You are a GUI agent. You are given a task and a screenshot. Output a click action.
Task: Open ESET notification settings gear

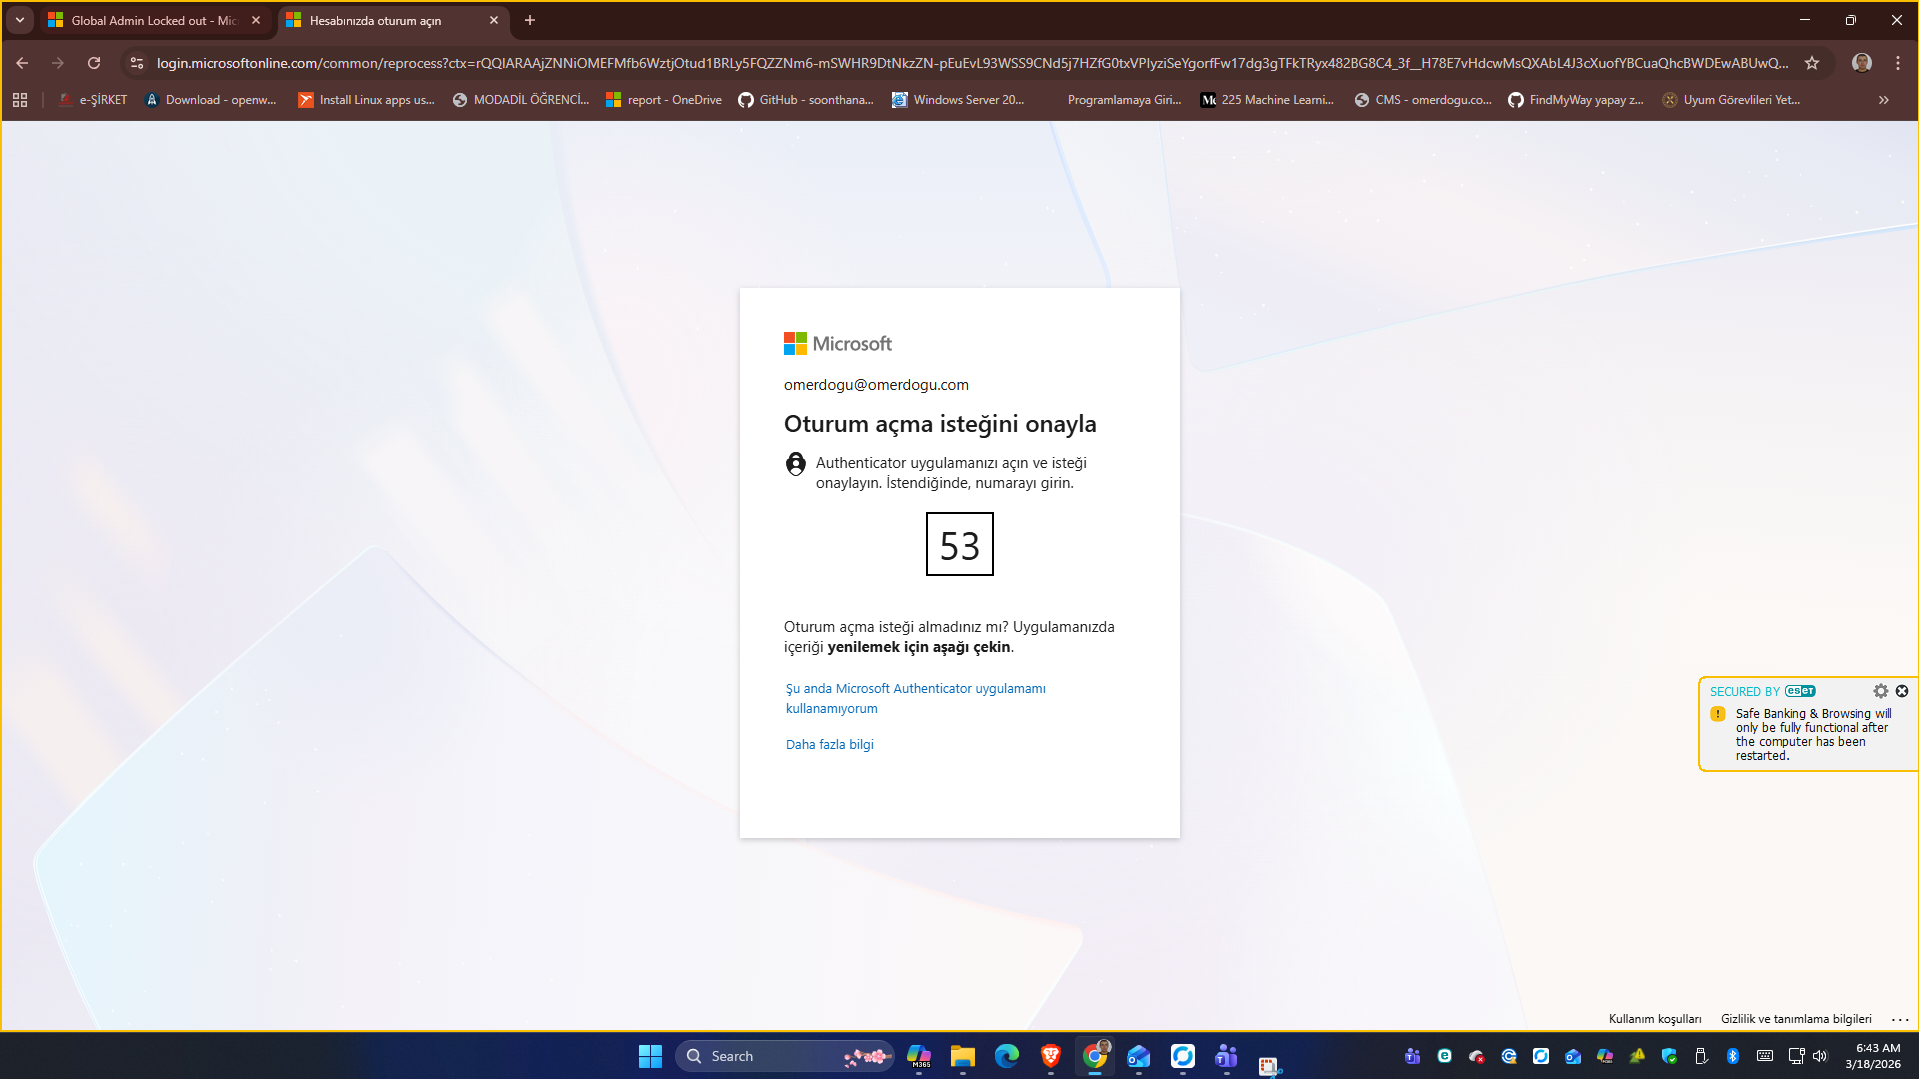(1881, 691)
